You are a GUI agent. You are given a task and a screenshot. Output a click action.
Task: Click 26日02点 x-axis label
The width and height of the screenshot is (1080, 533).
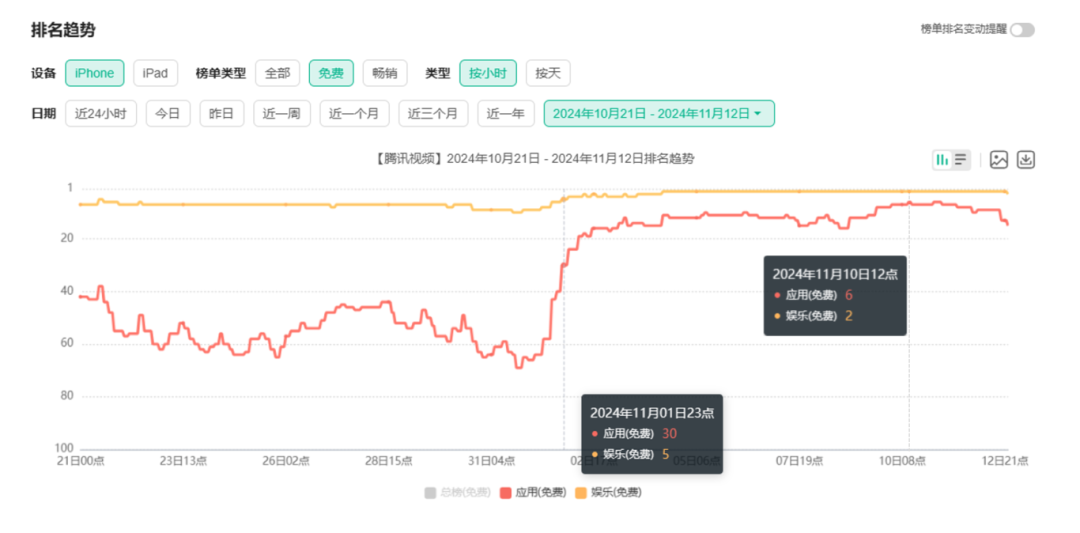pos(286,461)
